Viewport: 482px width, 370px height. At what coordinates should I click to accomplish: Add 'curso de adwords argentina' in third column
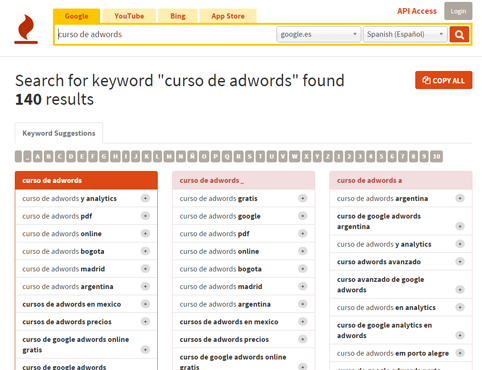(460, 198)
